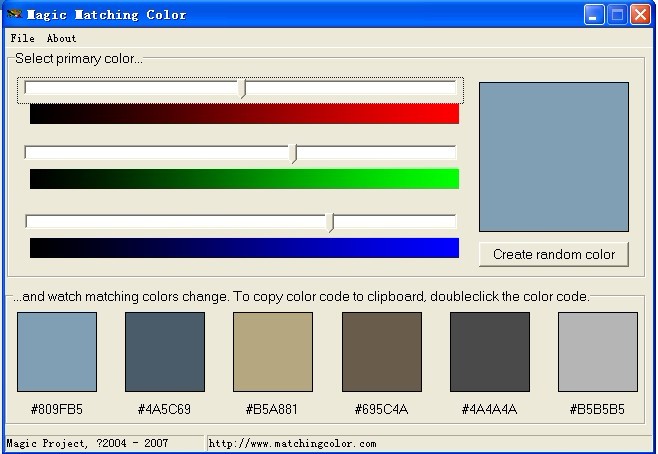Select the #4A5C69 dark slate swatch
This screenshot has width=658, height=454.
point(165,352)
